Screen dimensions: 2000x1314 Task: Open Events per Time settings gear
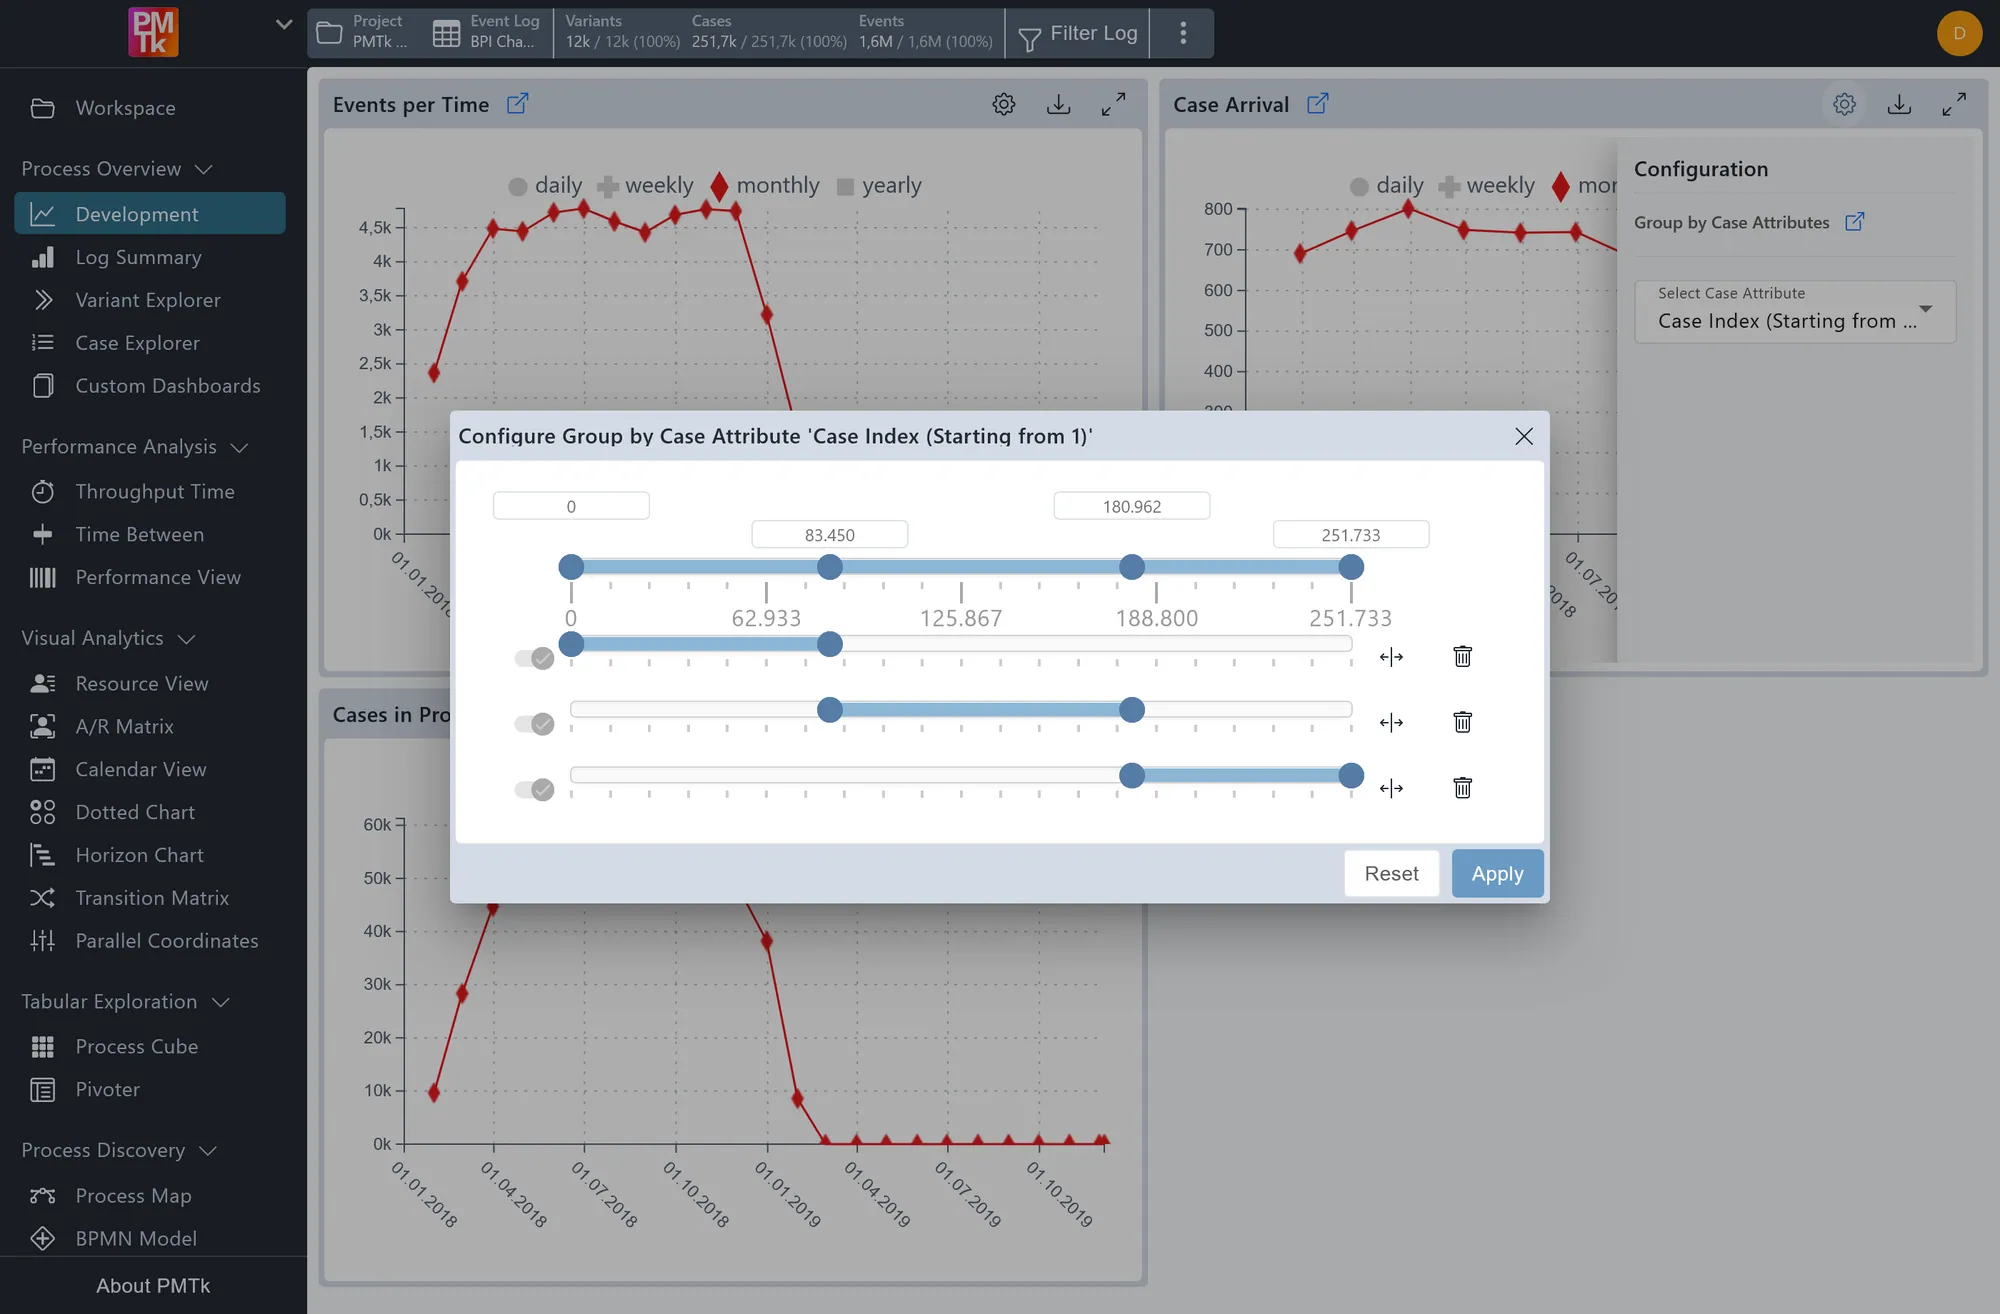1004,104
